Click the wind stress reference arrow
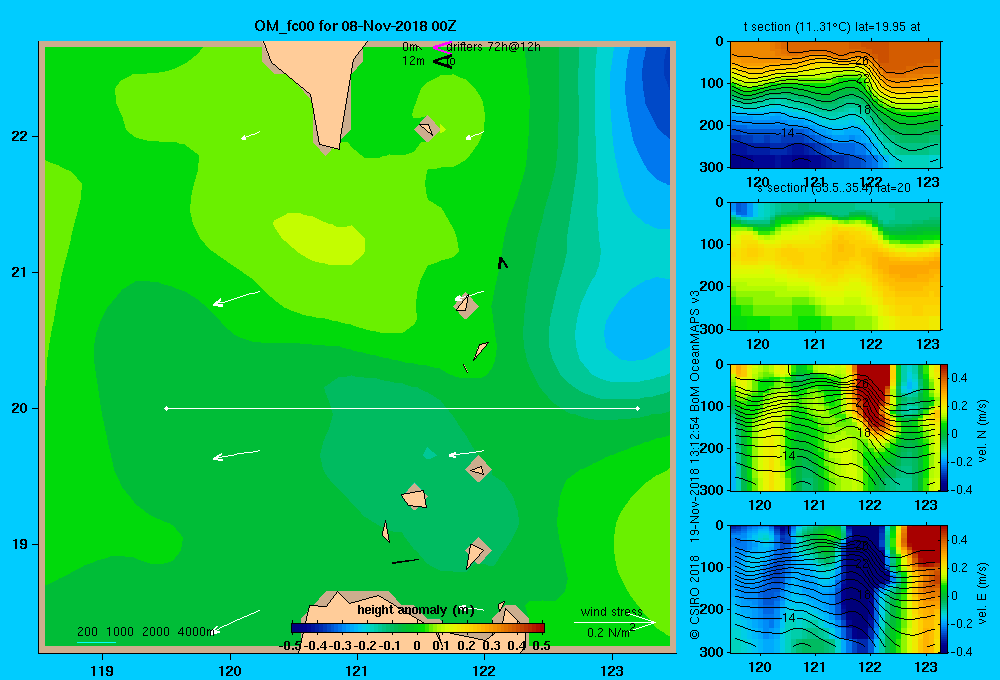 click(615, 622)
